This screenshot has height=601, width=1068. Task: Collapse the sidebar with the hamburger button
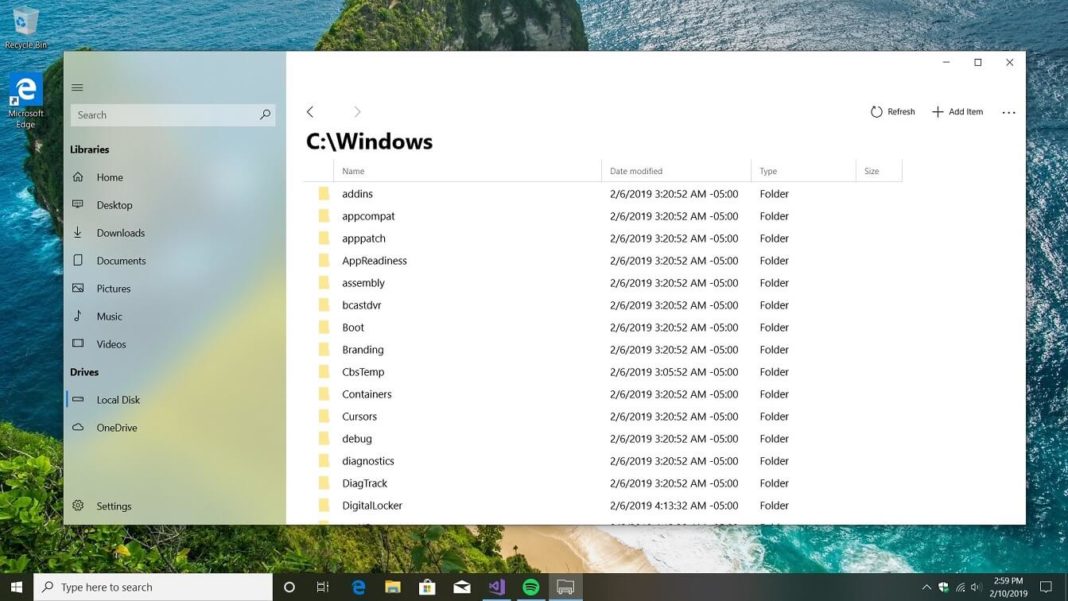[x=77, y=87]
